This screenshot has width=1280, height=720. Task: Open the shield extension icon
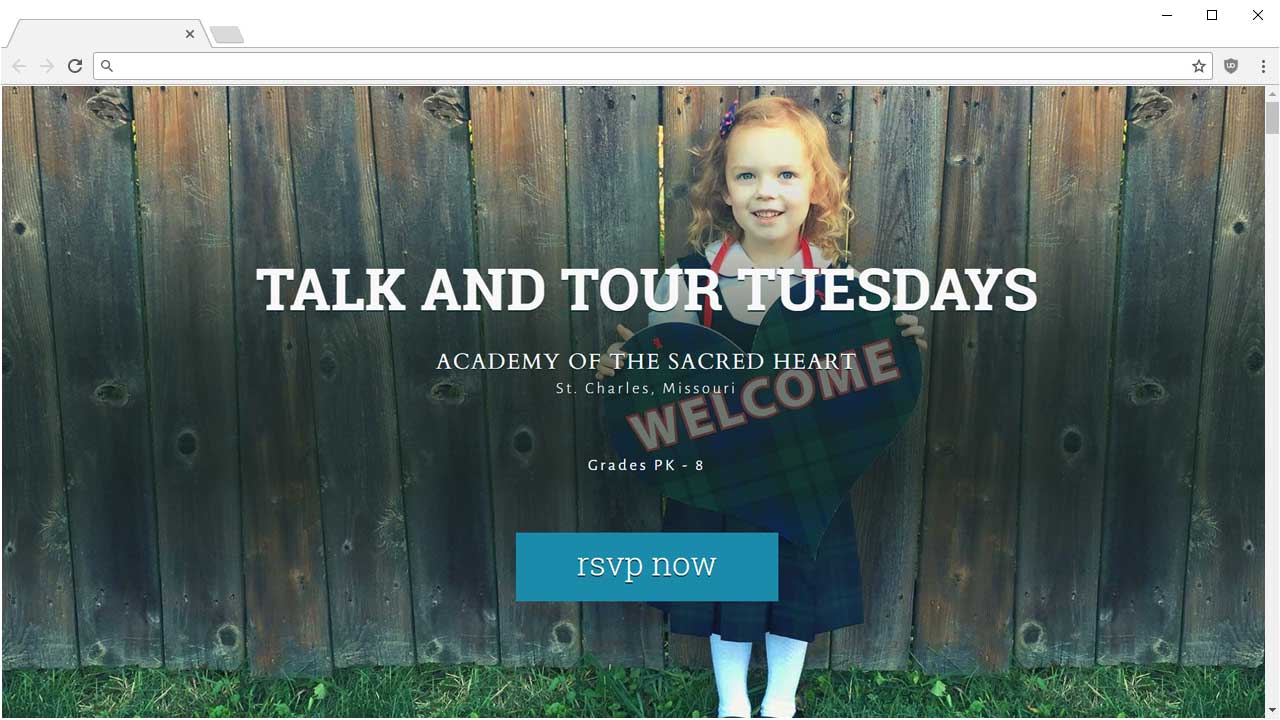pyautogui.click(x=1231, y=66)
